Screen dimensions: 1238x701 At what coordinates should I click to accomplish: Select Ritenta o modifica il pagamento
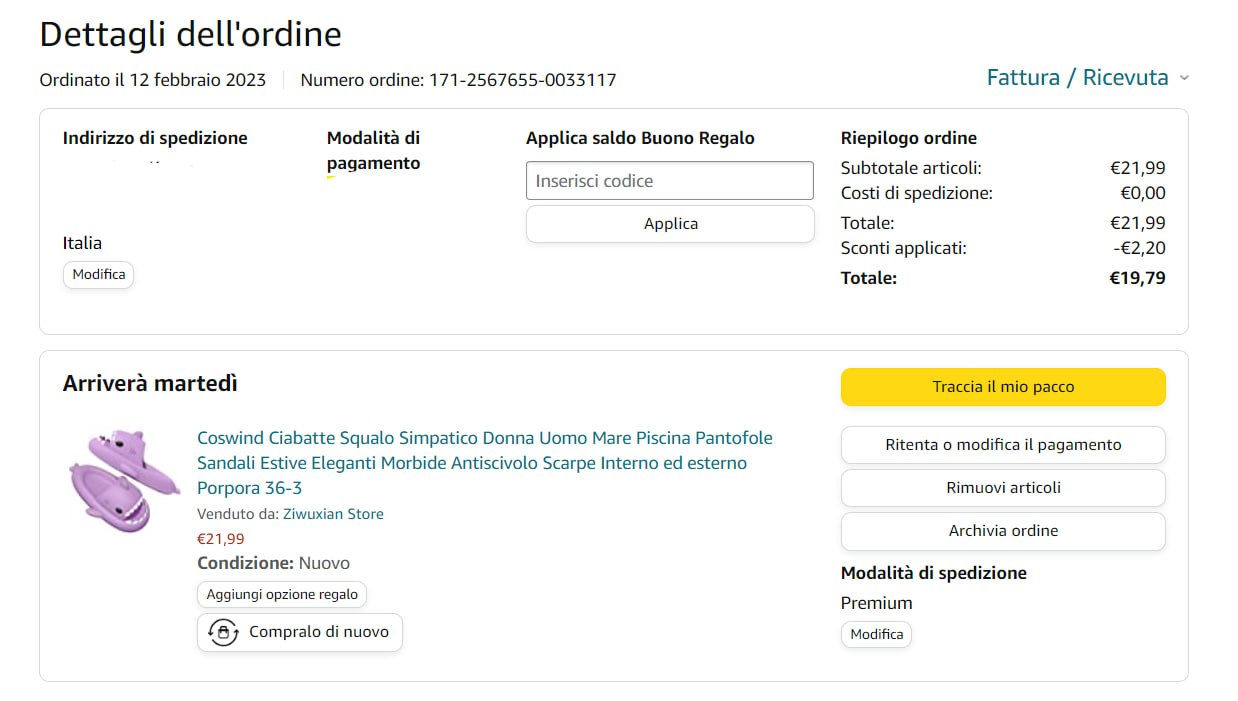point(1003,445)
